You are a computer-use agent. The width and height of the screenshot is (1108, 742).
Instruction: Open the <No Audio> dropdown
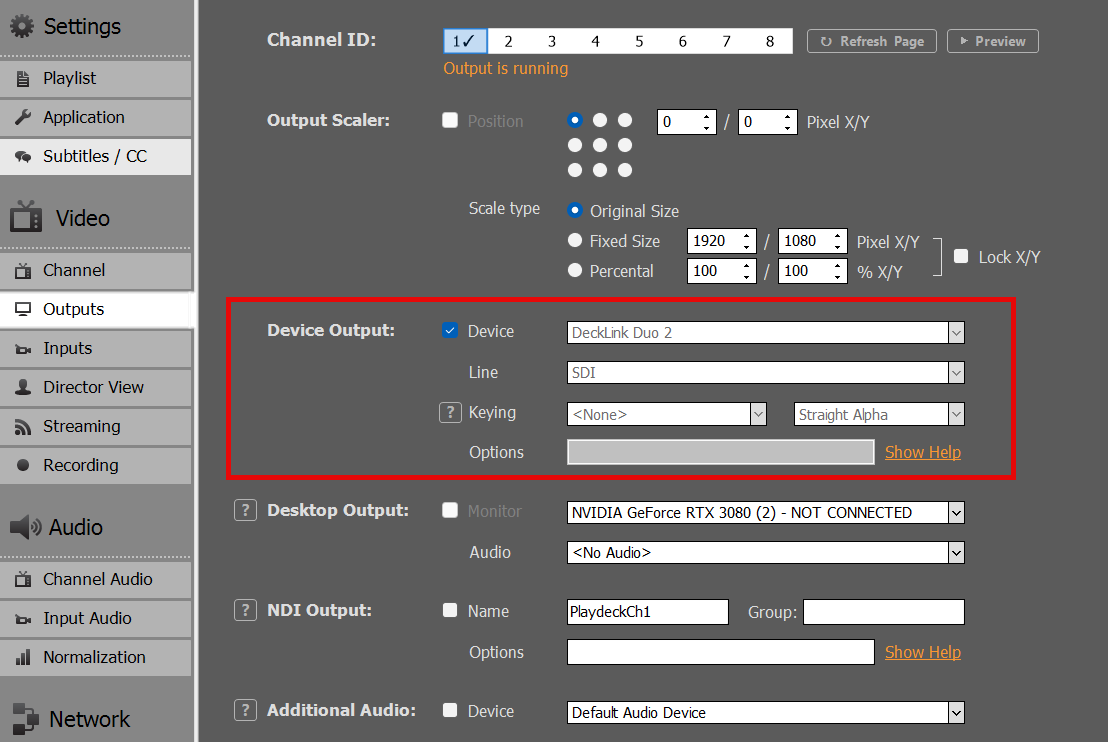coord(765,553)
